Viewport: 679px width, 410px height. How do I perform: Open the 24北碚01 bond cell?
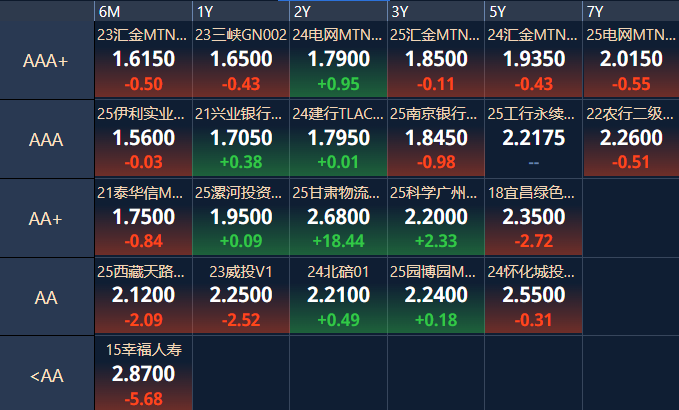click(338, 296)
